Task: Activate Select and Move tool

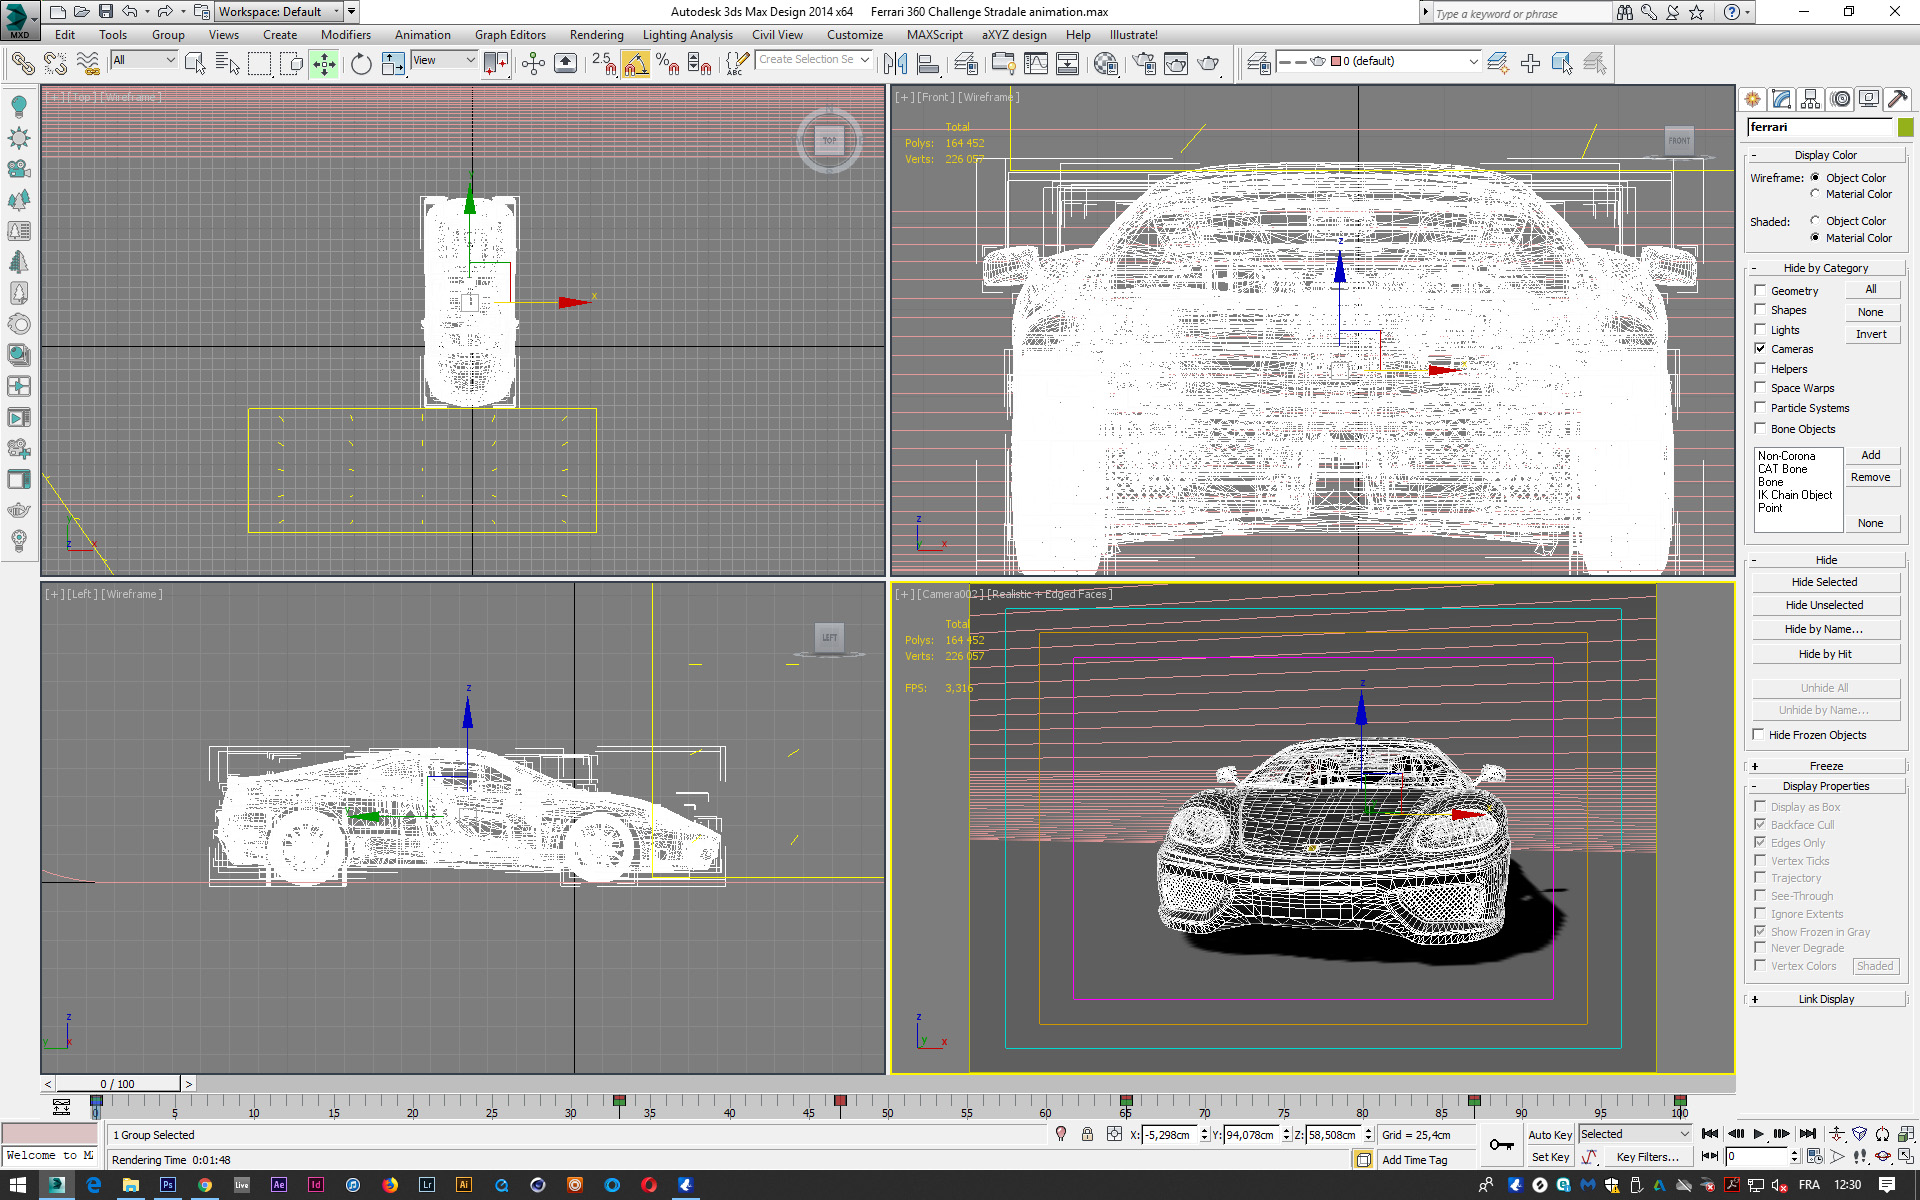Action: 324,64
